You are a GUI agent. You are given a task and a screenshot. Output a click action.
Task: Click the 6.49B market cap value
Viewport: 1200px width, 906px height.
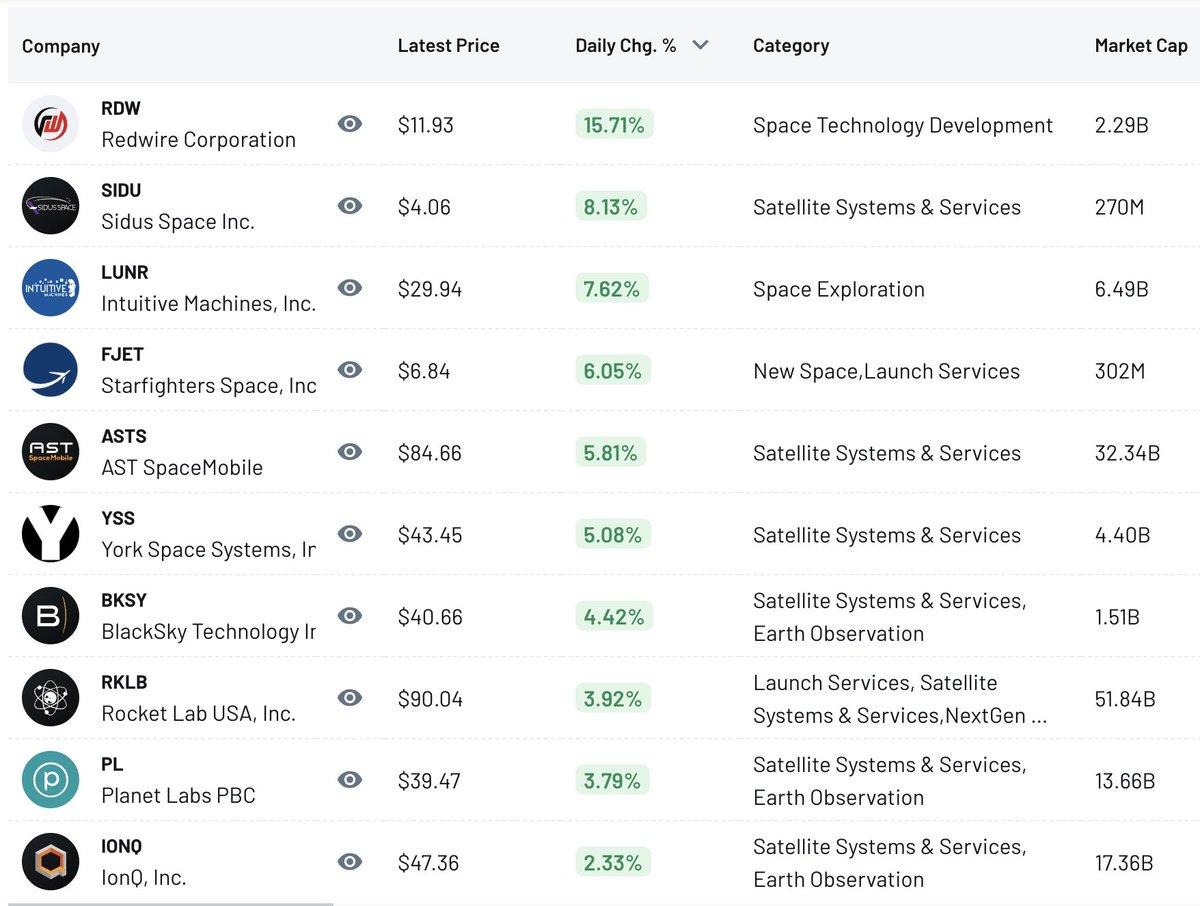1122,289
